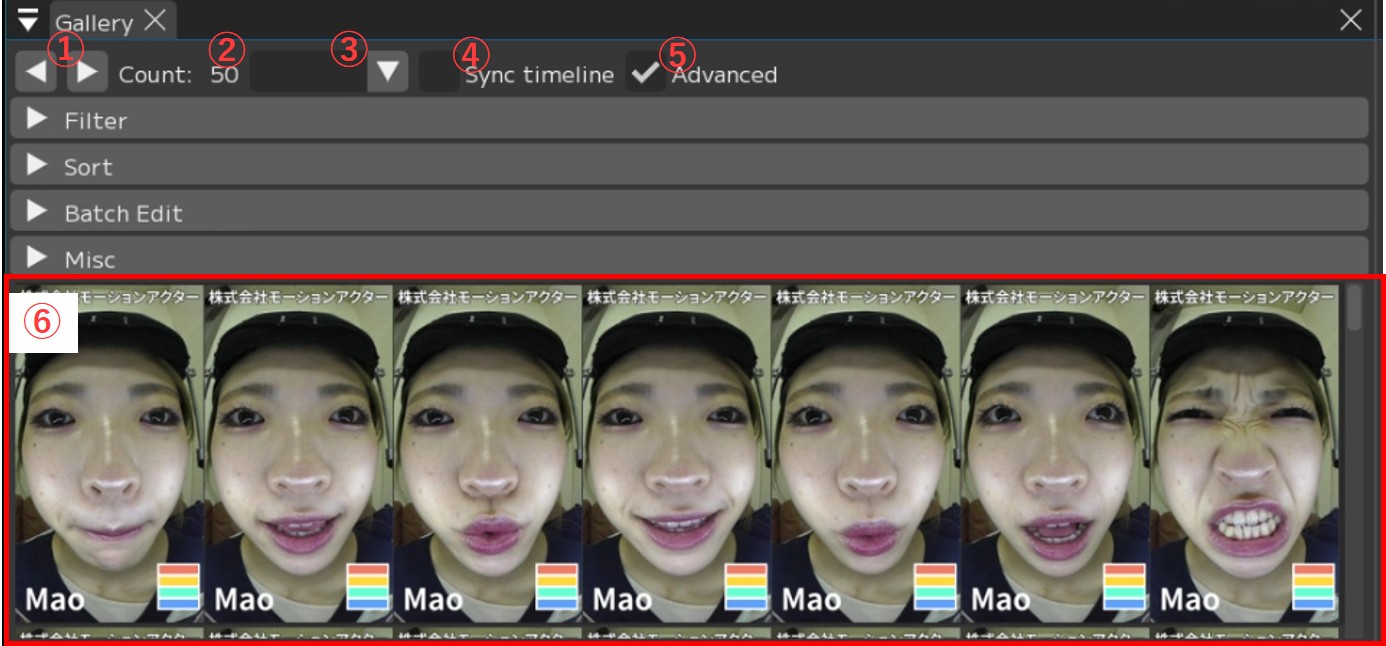Open the count dropdown arrow
Screen dimensions: 1386x646
pos(387,74)
